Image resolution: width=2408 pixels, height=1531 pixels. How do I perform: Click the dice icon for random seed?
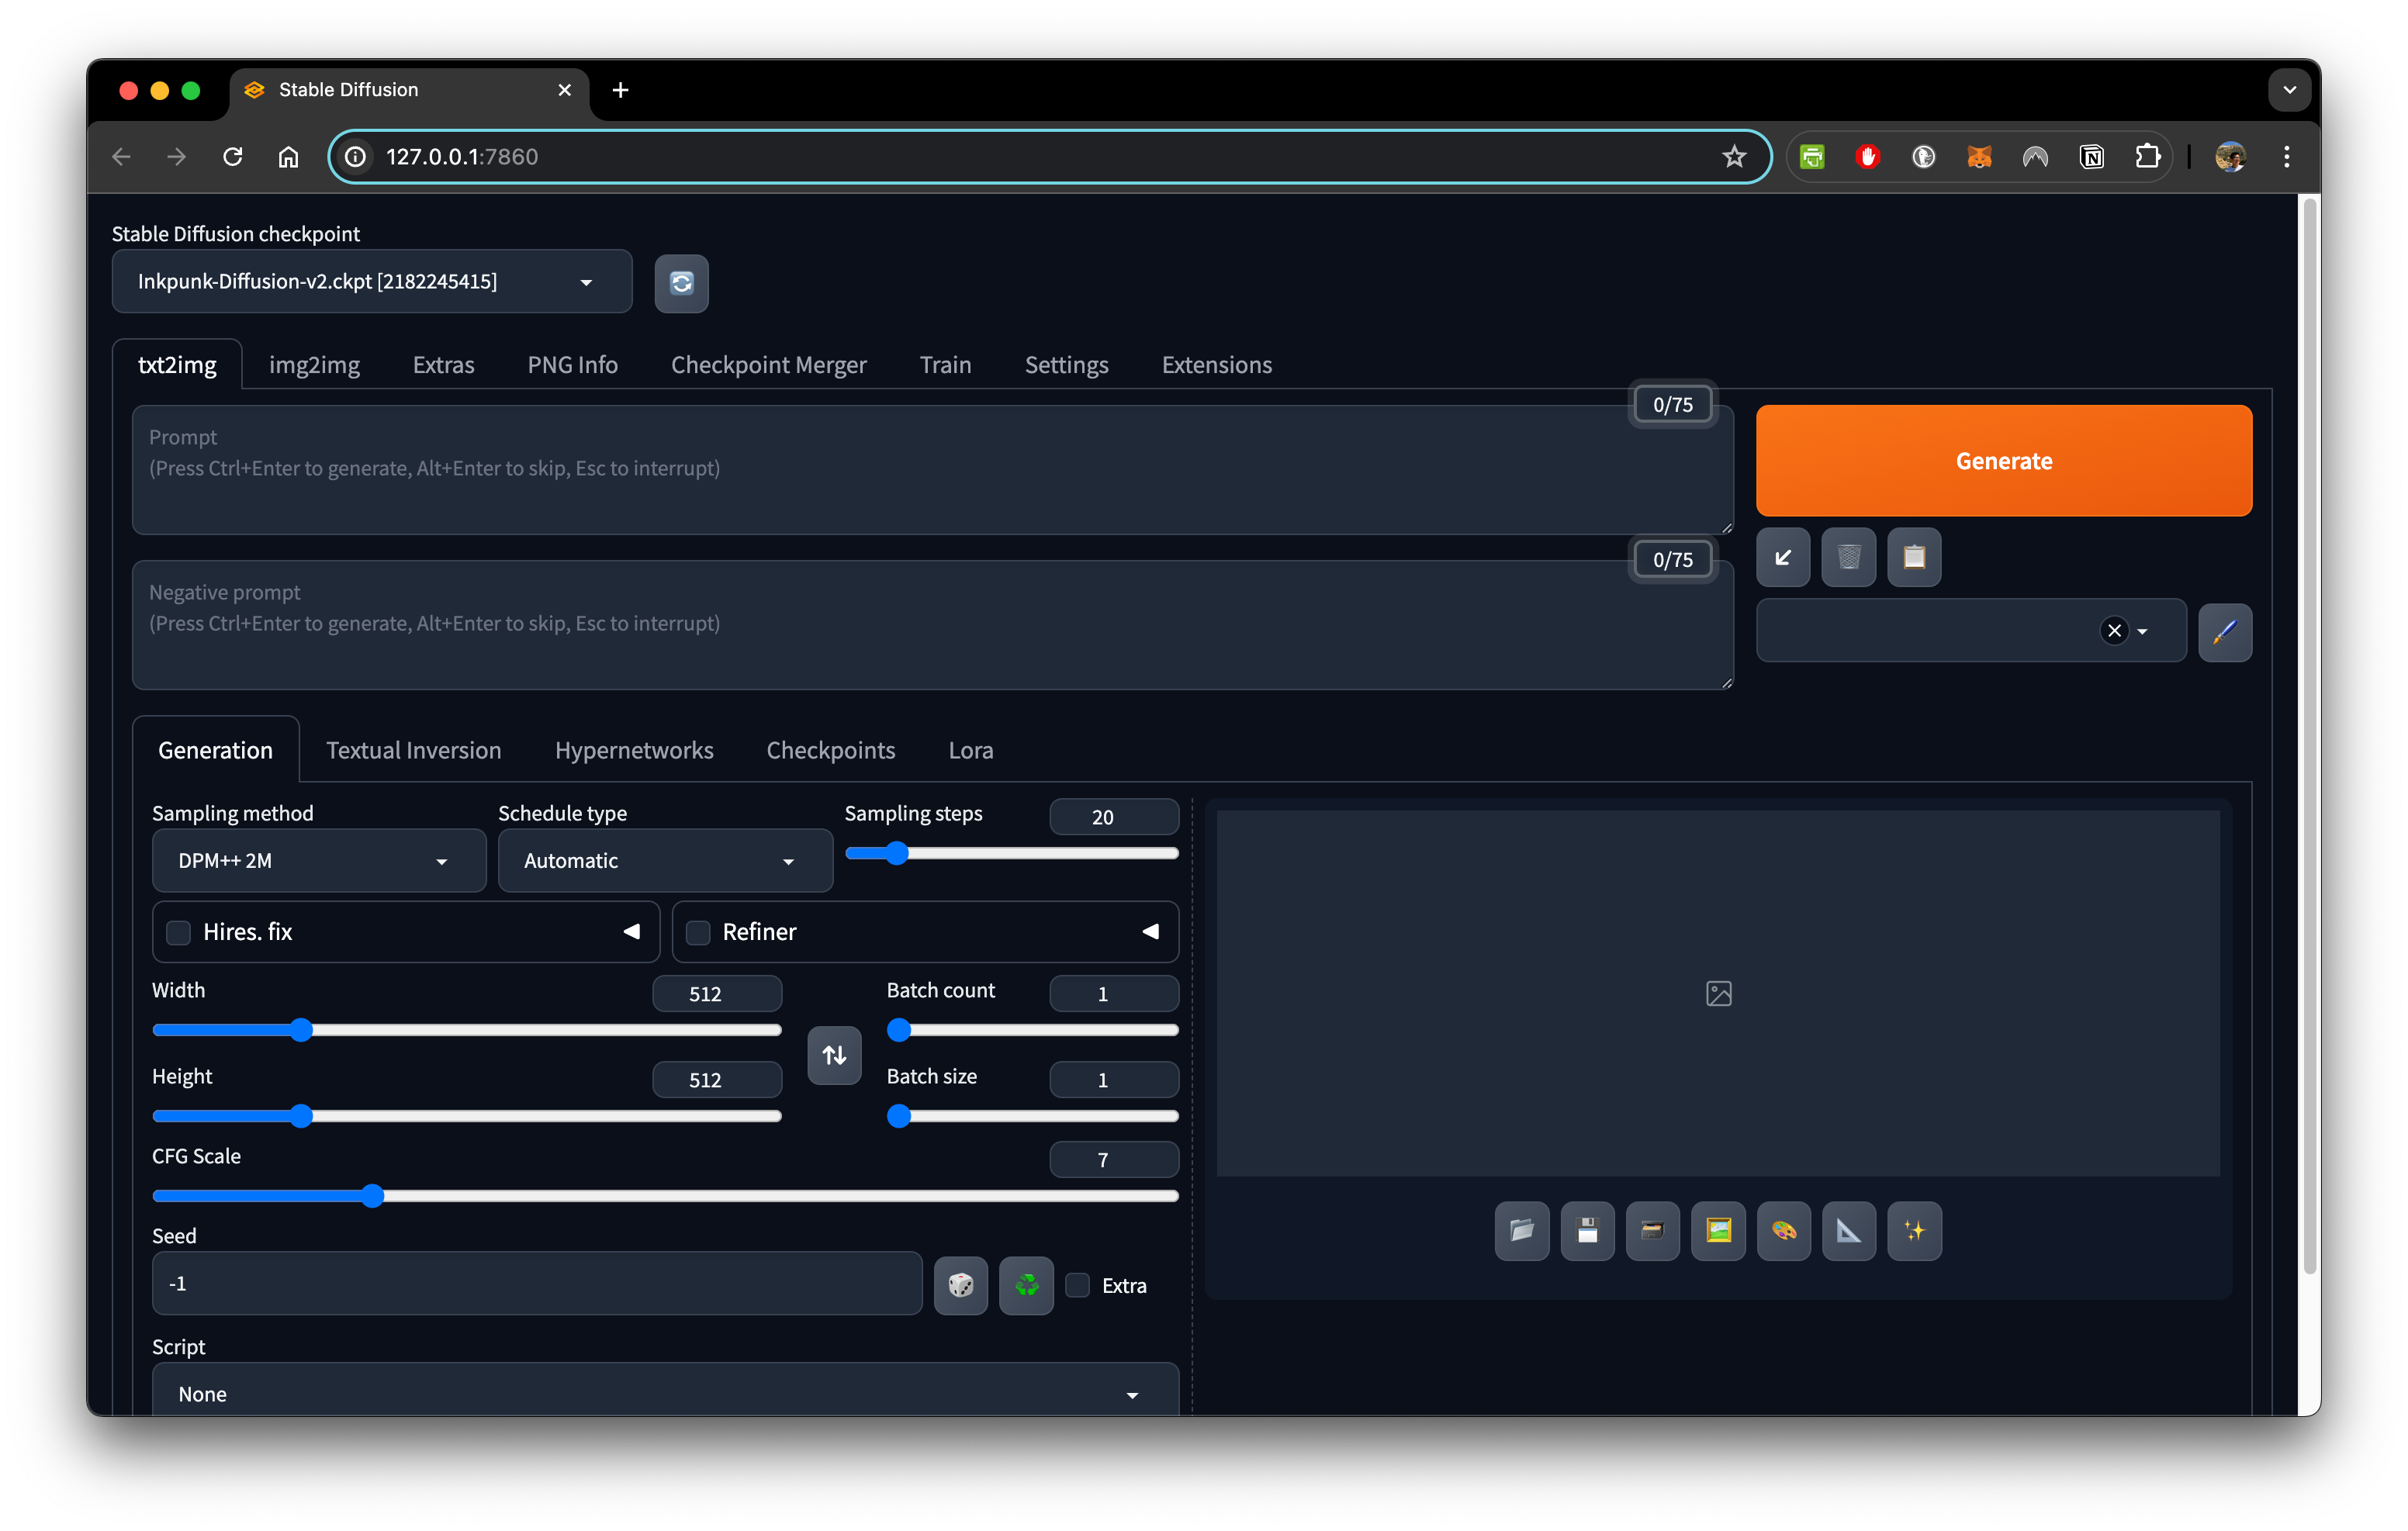(x=960, y=1285)
